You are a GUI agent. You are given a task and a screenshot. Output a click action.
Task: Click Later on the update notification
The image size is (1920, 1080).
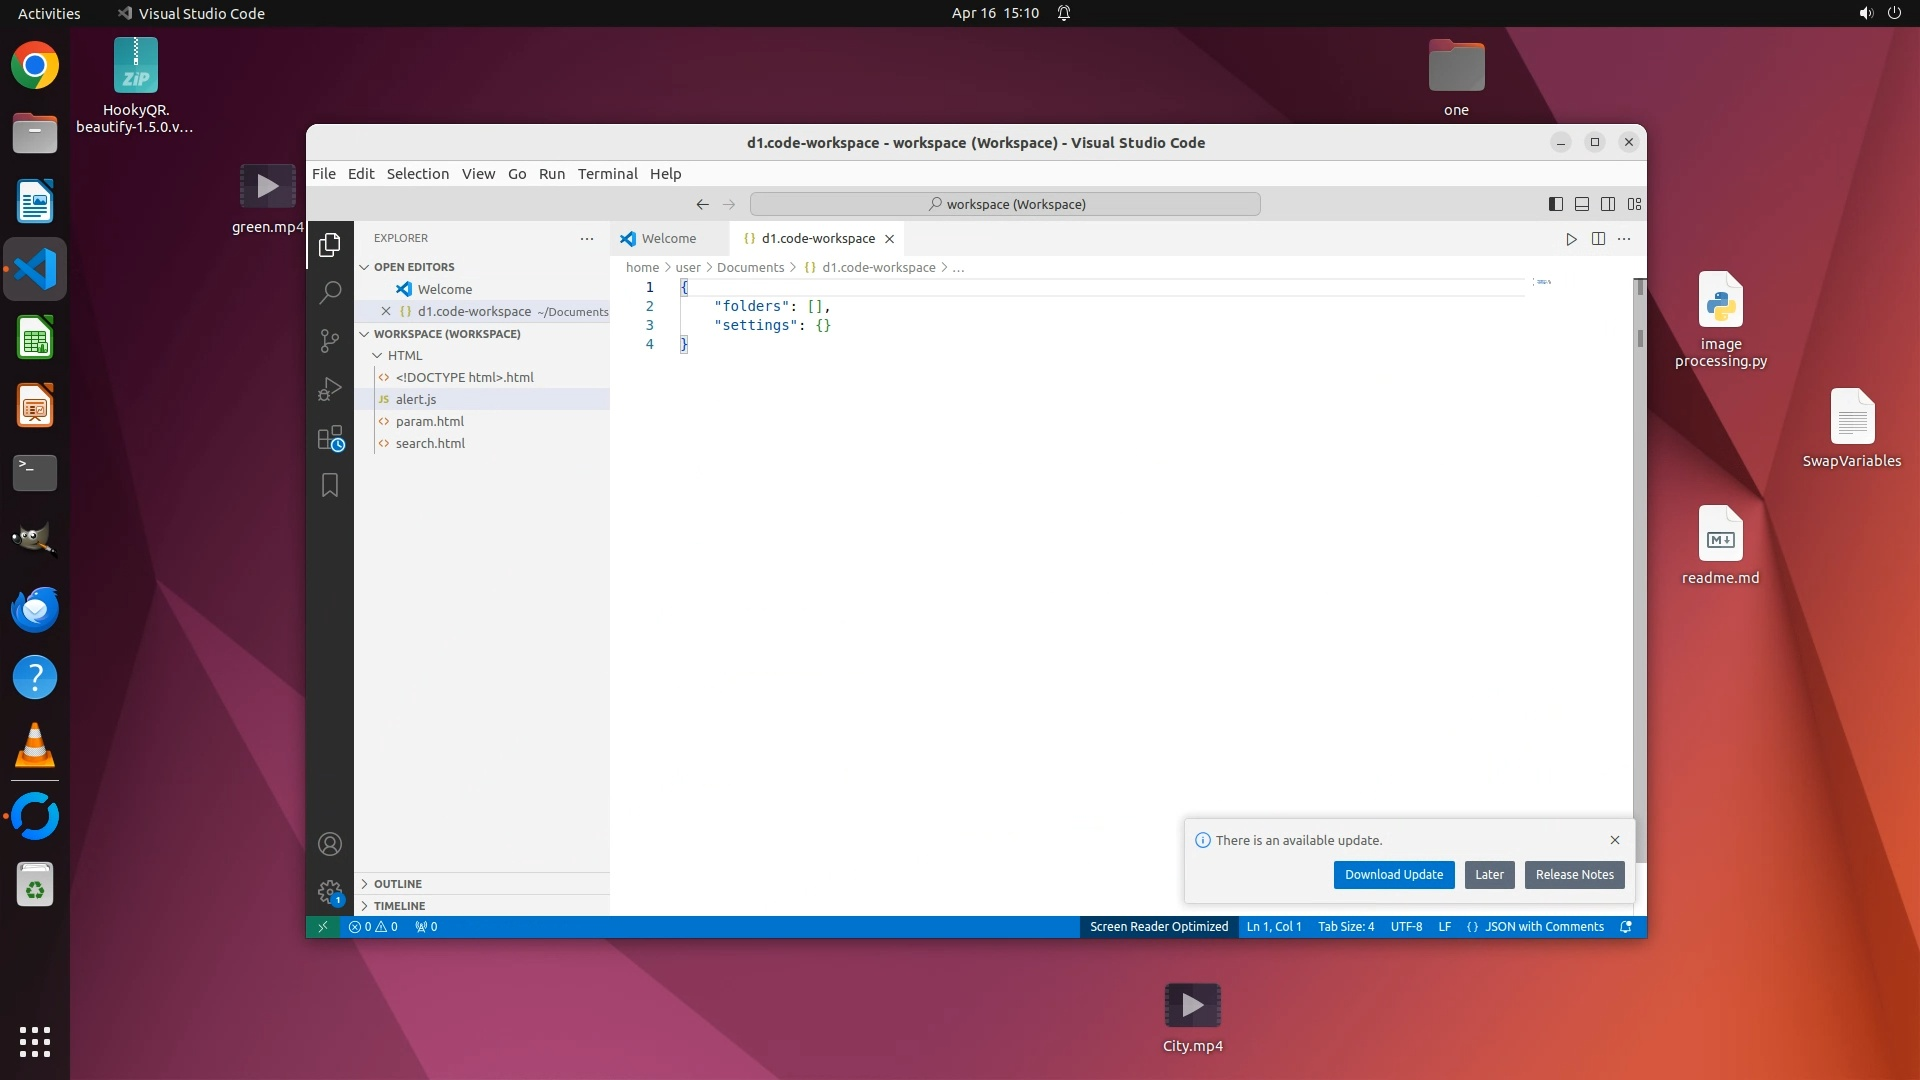point(1489,875)
